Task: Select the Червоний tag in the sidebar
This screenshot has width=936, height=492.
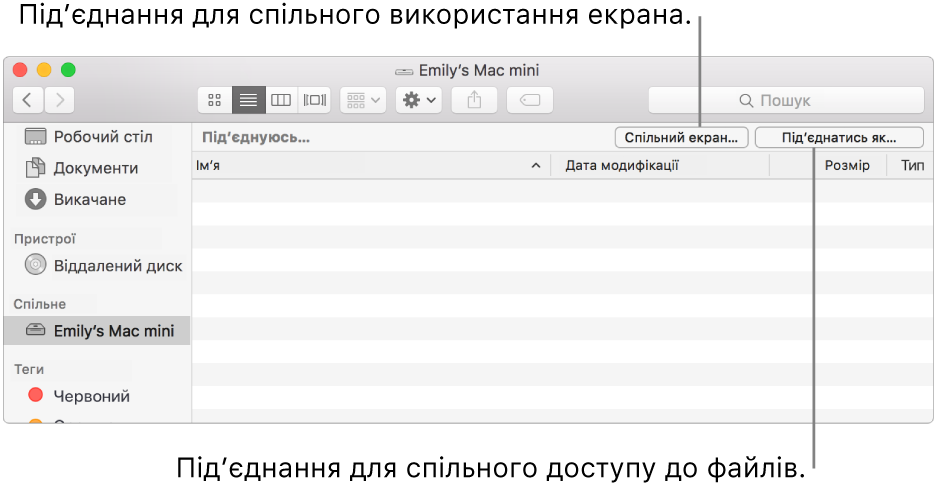Action: tap(97, 396)
